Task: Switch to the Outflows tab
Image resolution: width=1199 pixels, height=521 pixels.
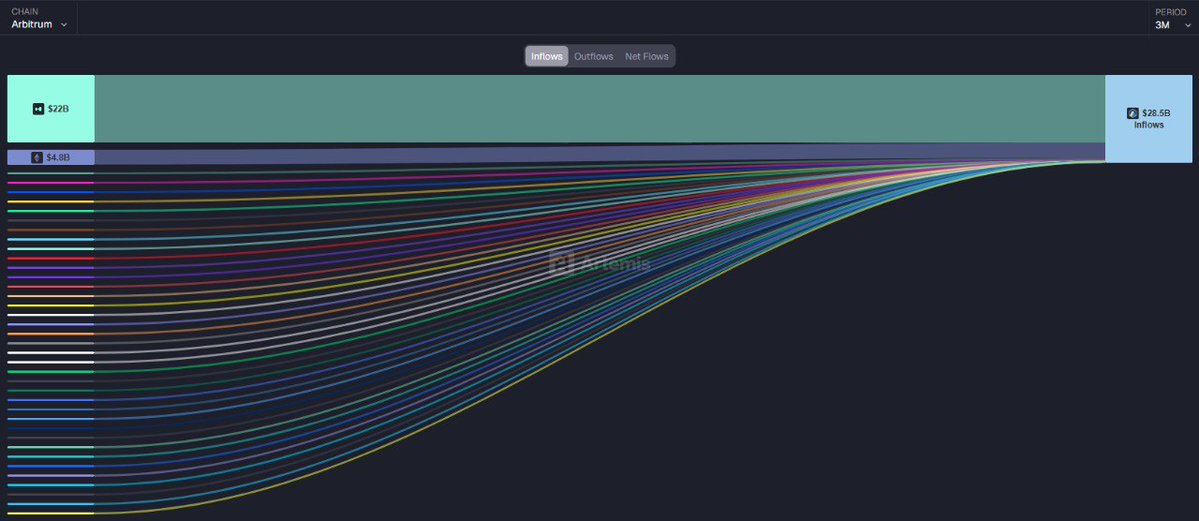Action: point(593,56)
